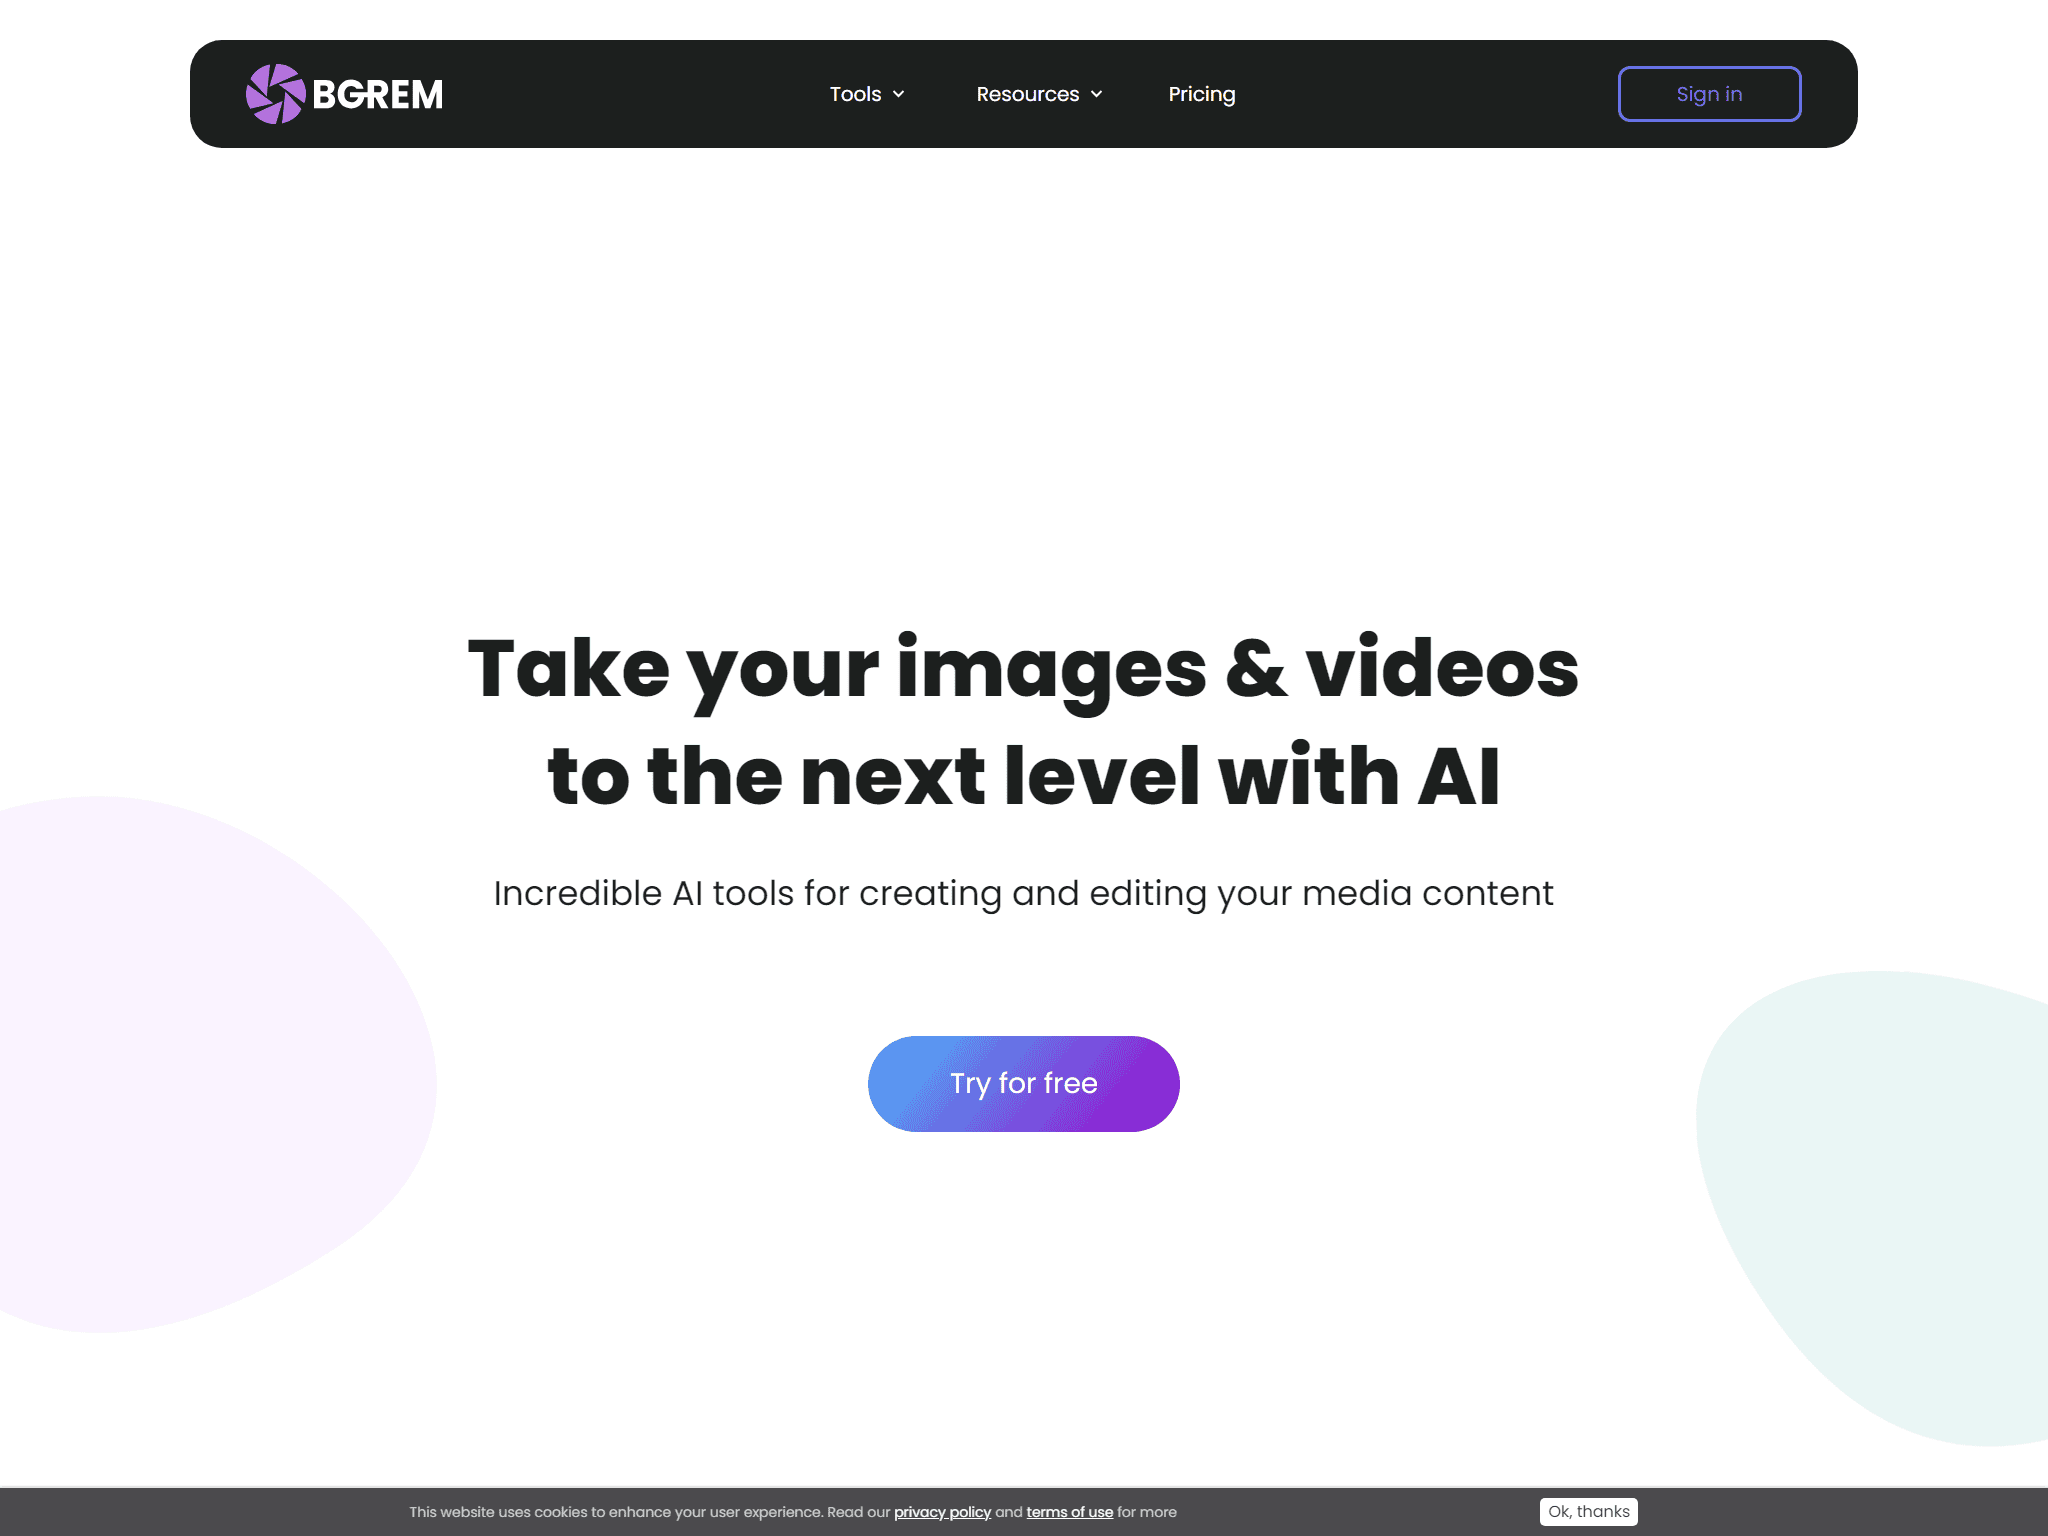Click the cookie notice message text
The image size is (2048, 1536).
click(x=792, y=1512)
